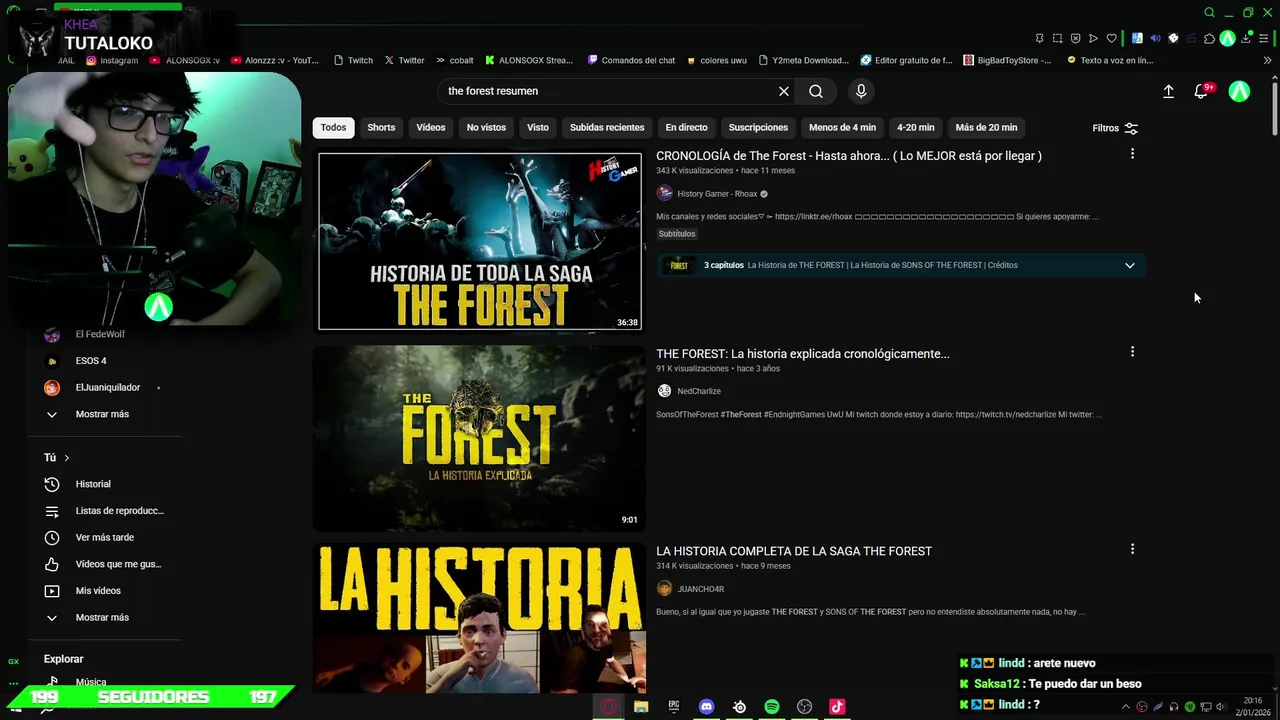Open TikTok from the taskbar
Screen dimensions: 1280x720
click(837, 706)
